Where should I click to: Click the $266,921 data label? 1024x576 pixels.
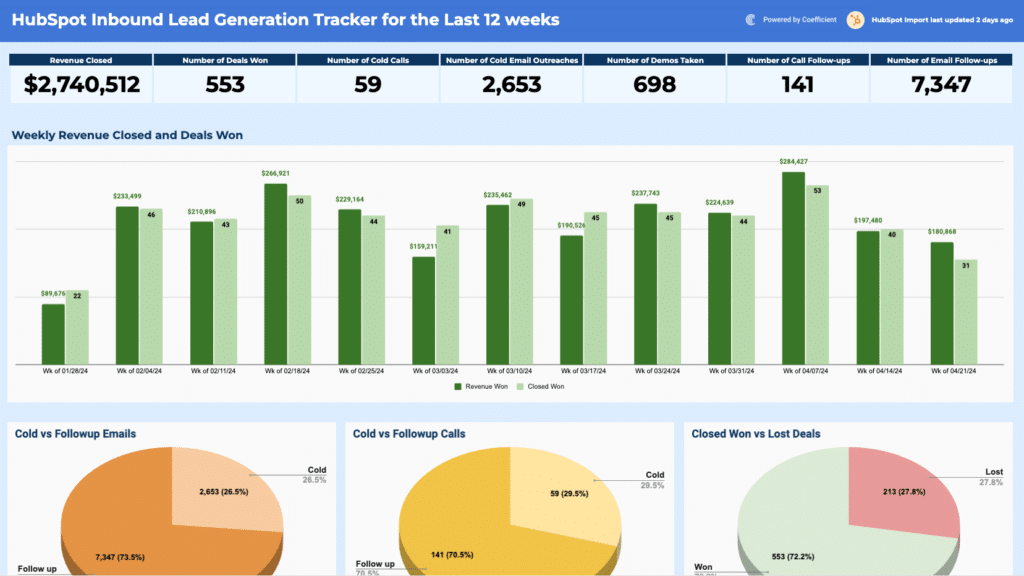click(275, 173)
